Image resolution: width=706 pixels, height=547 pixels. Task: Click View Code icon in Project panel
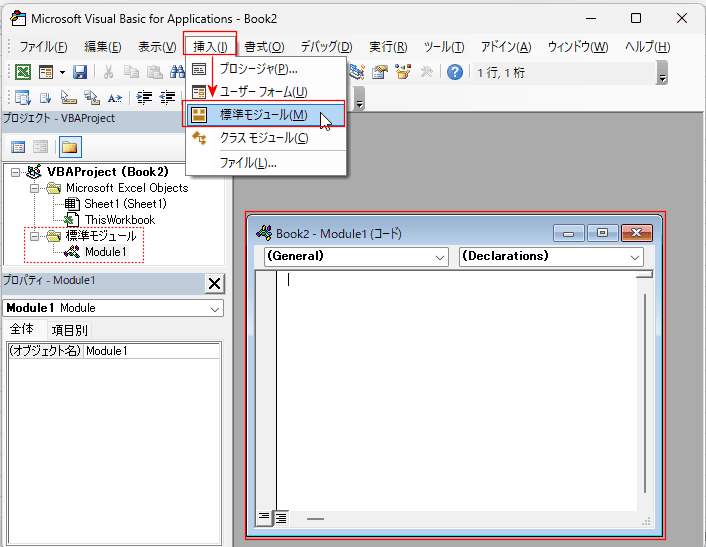pos(18,147)
